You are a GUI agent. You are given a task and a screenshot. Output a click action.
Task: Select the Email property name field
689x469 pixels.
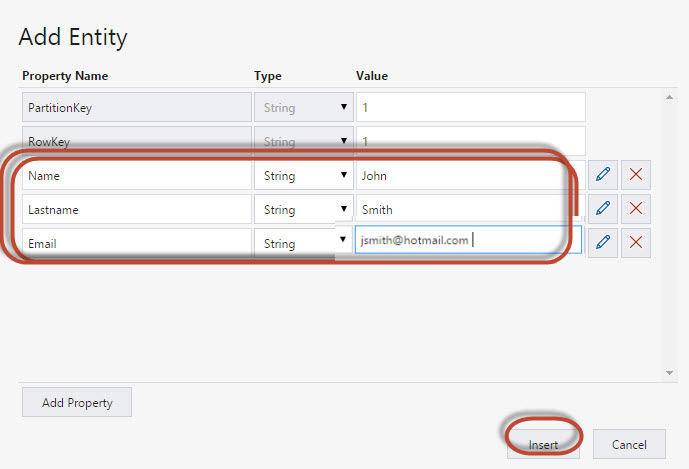[x=137, y=243]
